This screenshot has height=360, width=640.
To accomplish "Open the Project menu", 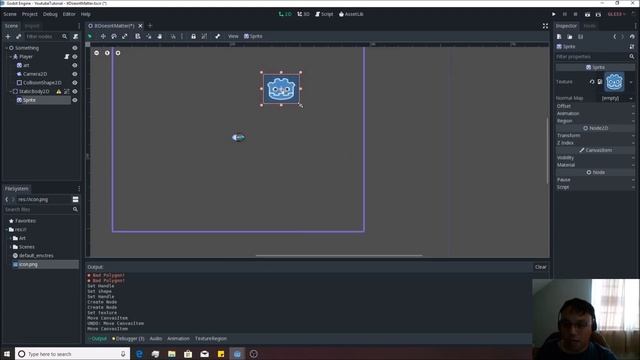I will [29, 14].
